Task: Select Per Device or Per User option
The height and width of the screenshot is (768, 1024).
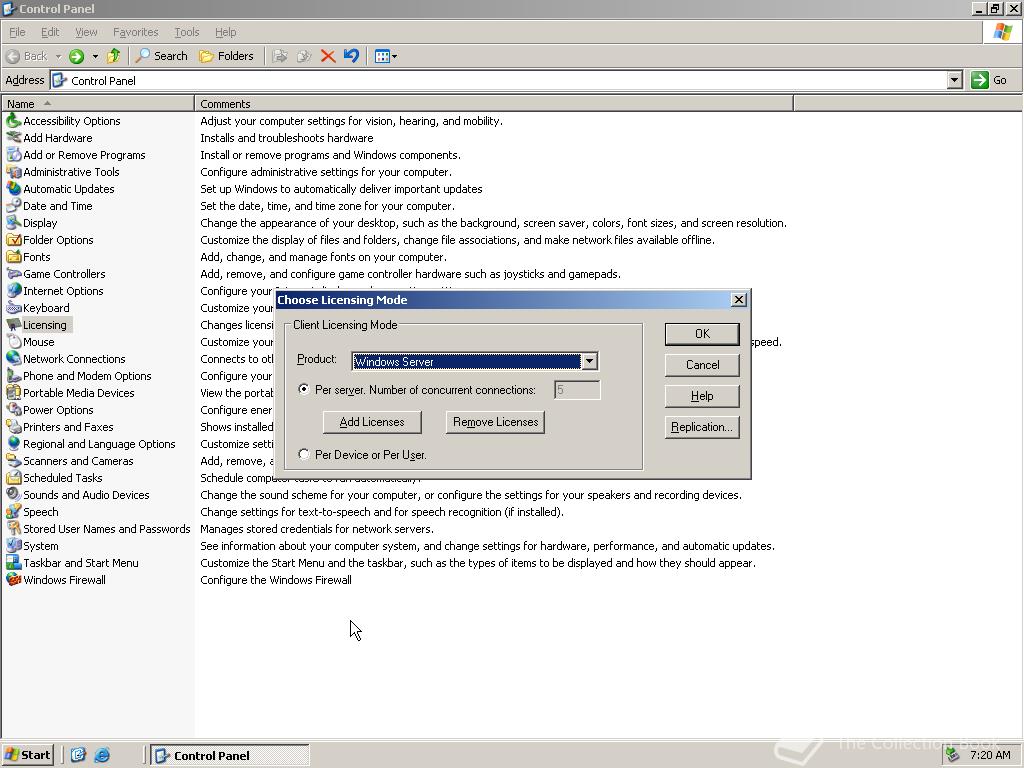Action: tap(304, 454)
